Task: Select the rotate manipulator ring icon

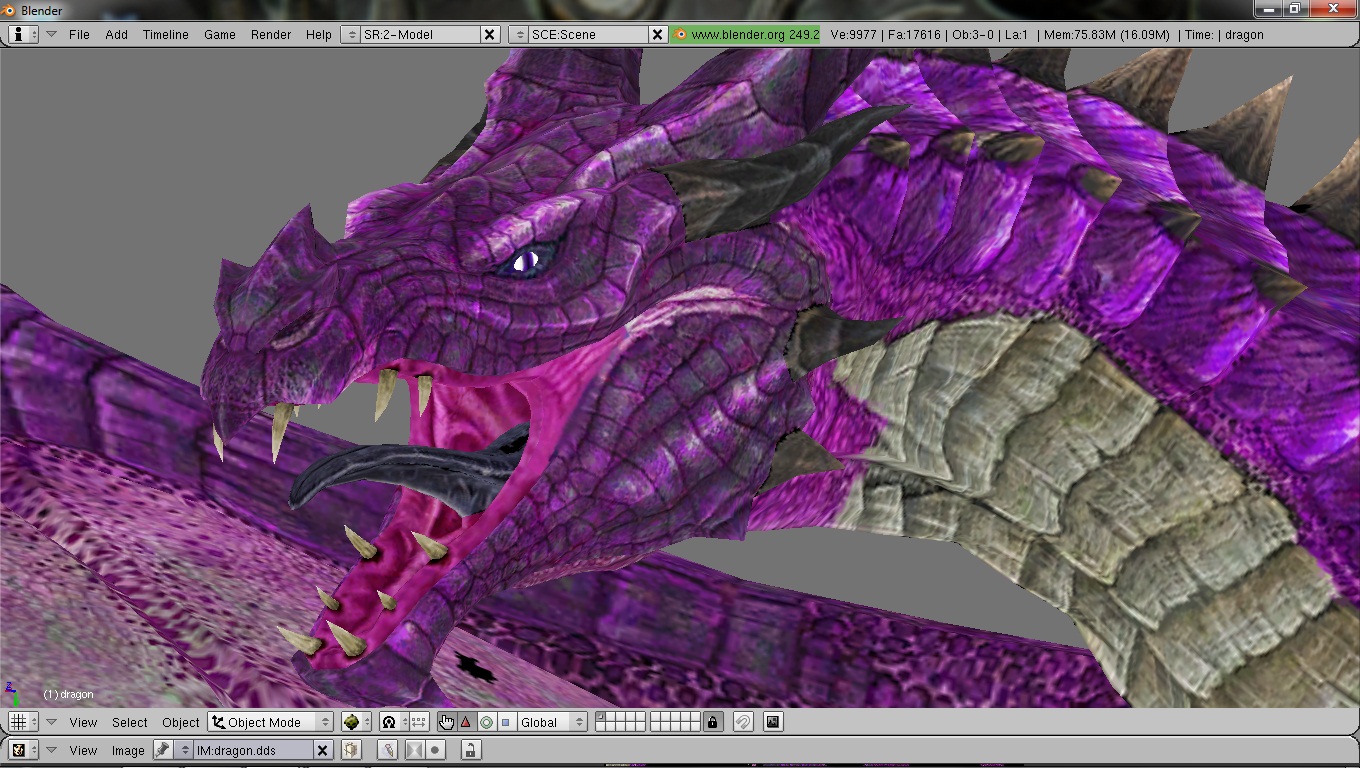Action: 486,722
